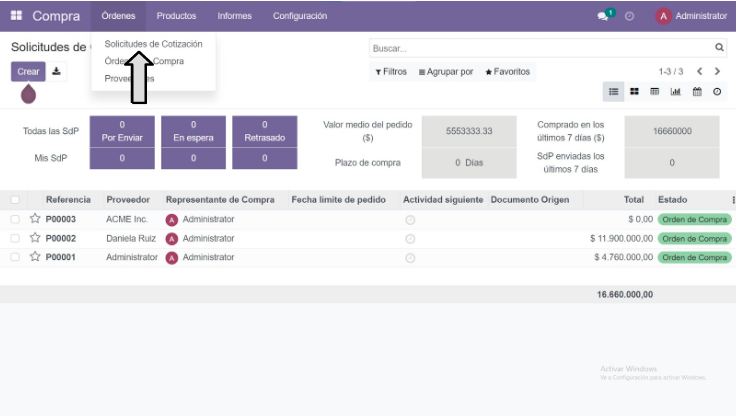Switch to calendar view icon
Screen dimensions: 739x418
pyautogui.click(x=697, y=92)
